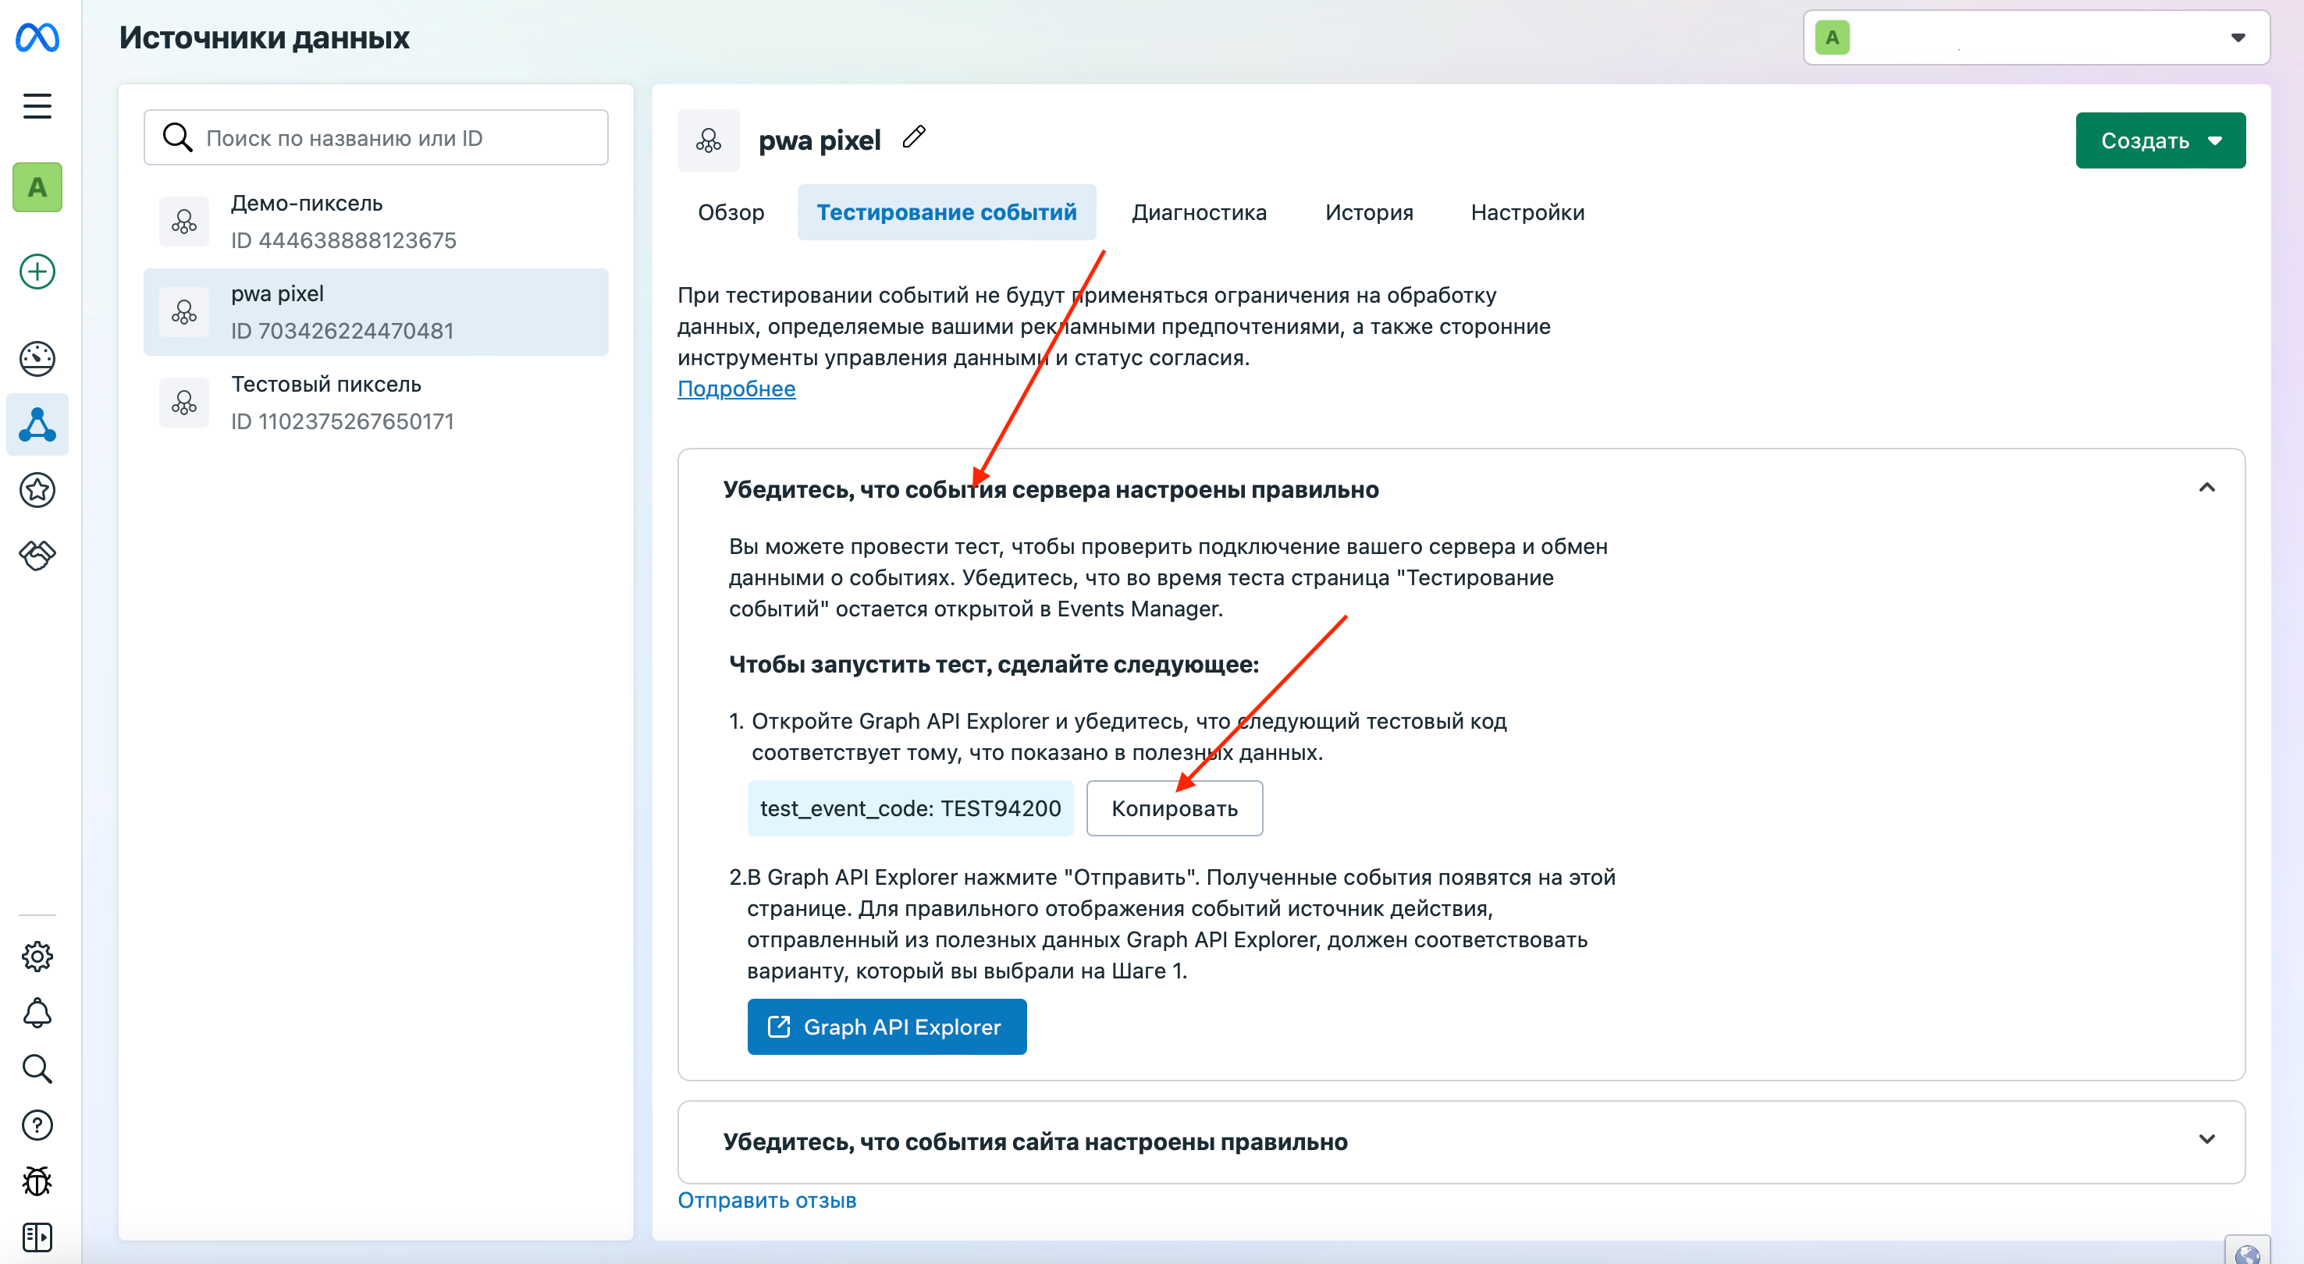Click the green plus connect-data icon
Image resolution: width=2304 pixels, height=1264 pixels.
point(37,272)
